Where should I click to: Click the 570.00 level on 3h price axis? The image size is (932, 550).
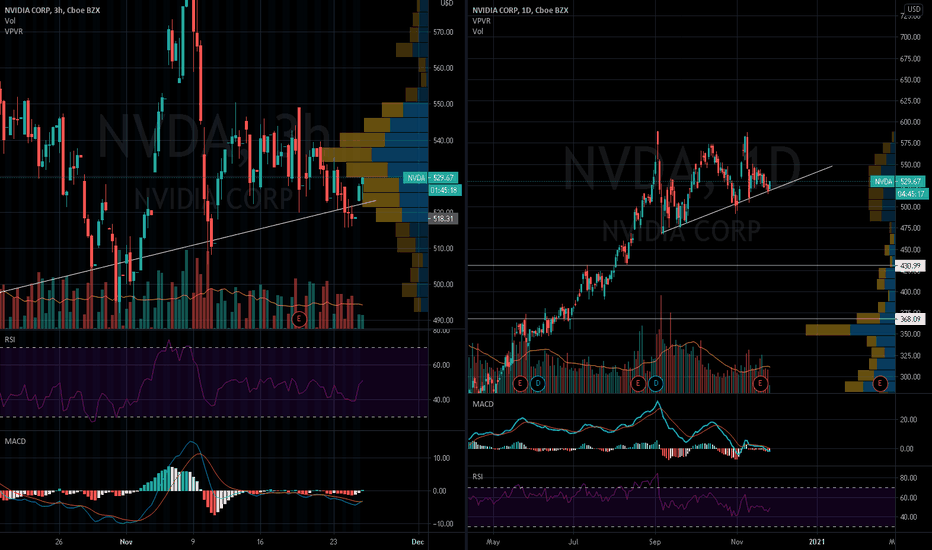coord(443,32)
